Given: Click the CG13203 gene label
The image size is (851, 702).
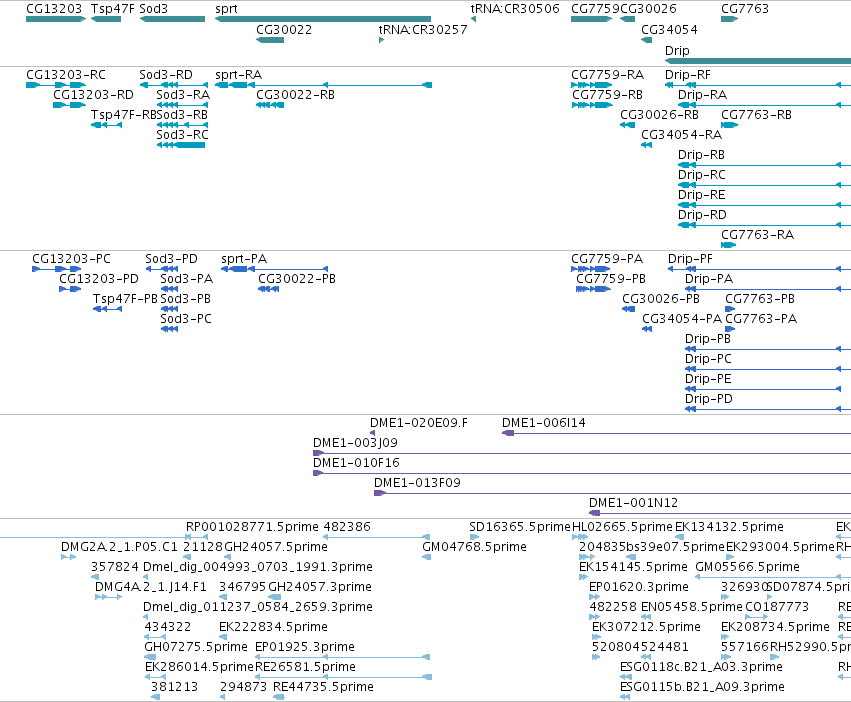Looking at the screenshot, I should pyautogui.click(x=54, y=9).
